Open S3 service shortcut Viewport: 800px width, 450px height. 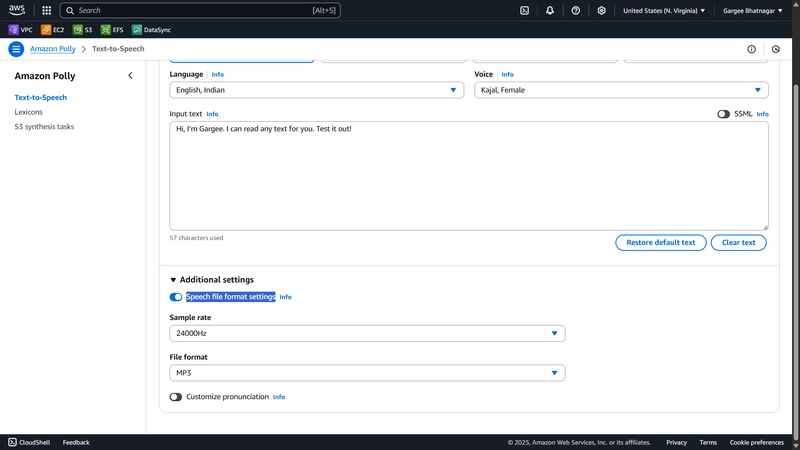pyautogui.click(x=82, y=30)
